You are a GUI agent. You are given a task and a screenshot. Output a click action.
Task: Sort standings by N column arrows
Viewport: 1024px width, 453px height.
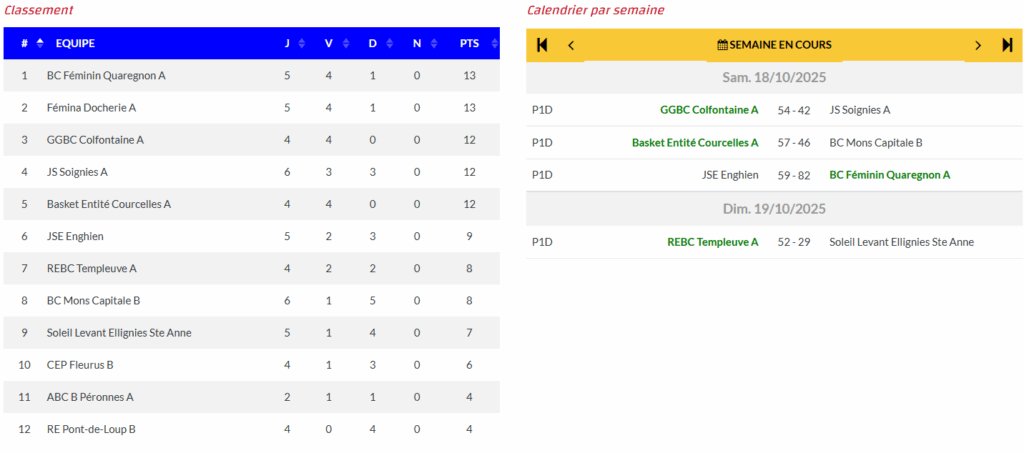(x=431, y=43)
